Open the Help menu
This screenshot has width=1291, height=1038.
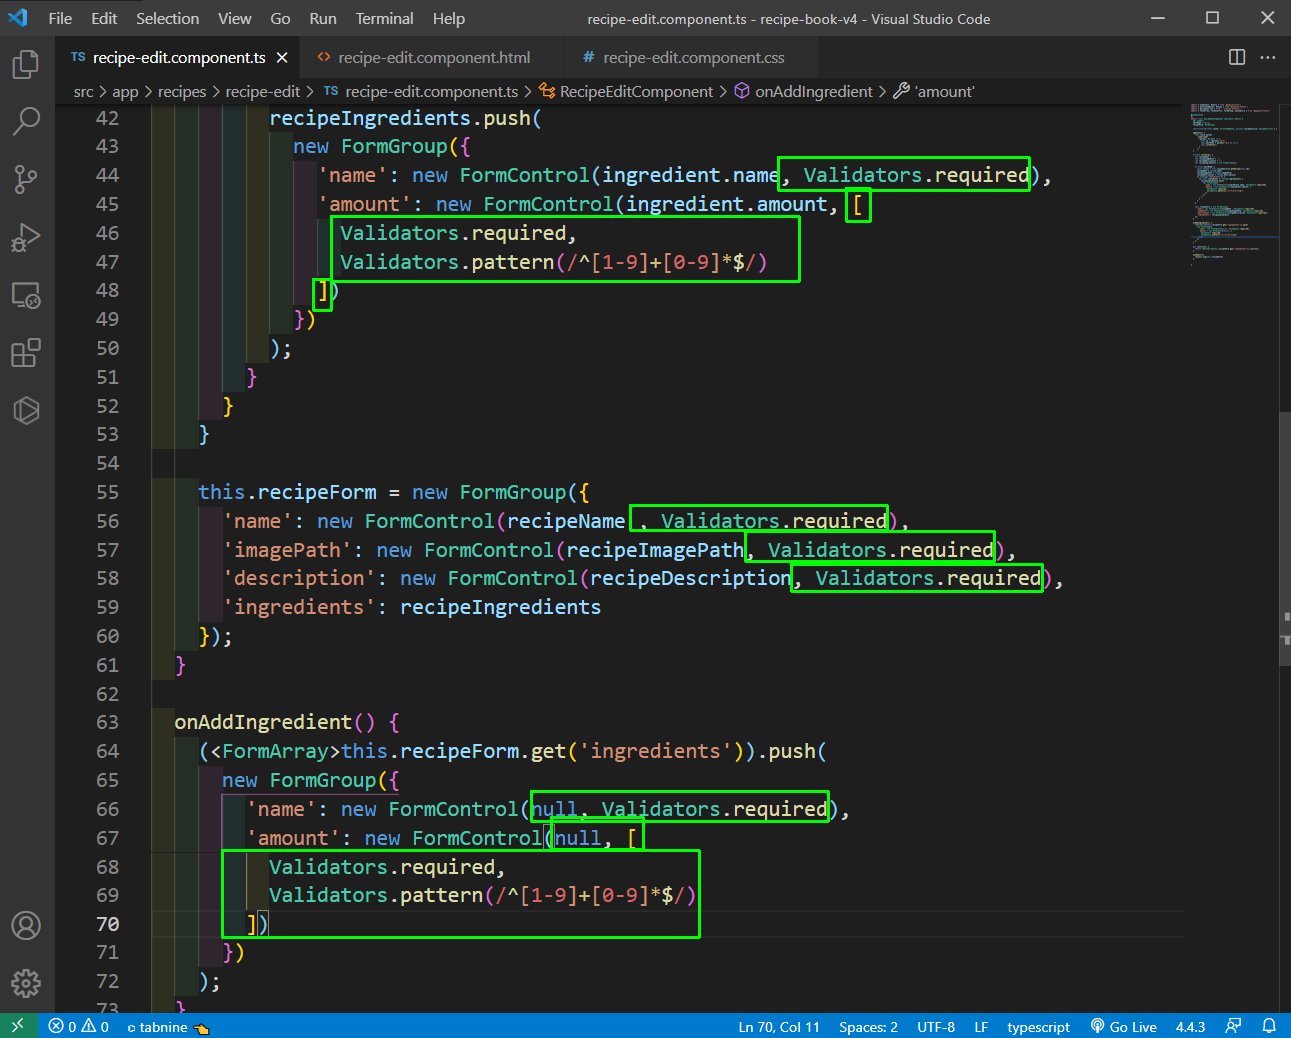[x=449, y=18]
